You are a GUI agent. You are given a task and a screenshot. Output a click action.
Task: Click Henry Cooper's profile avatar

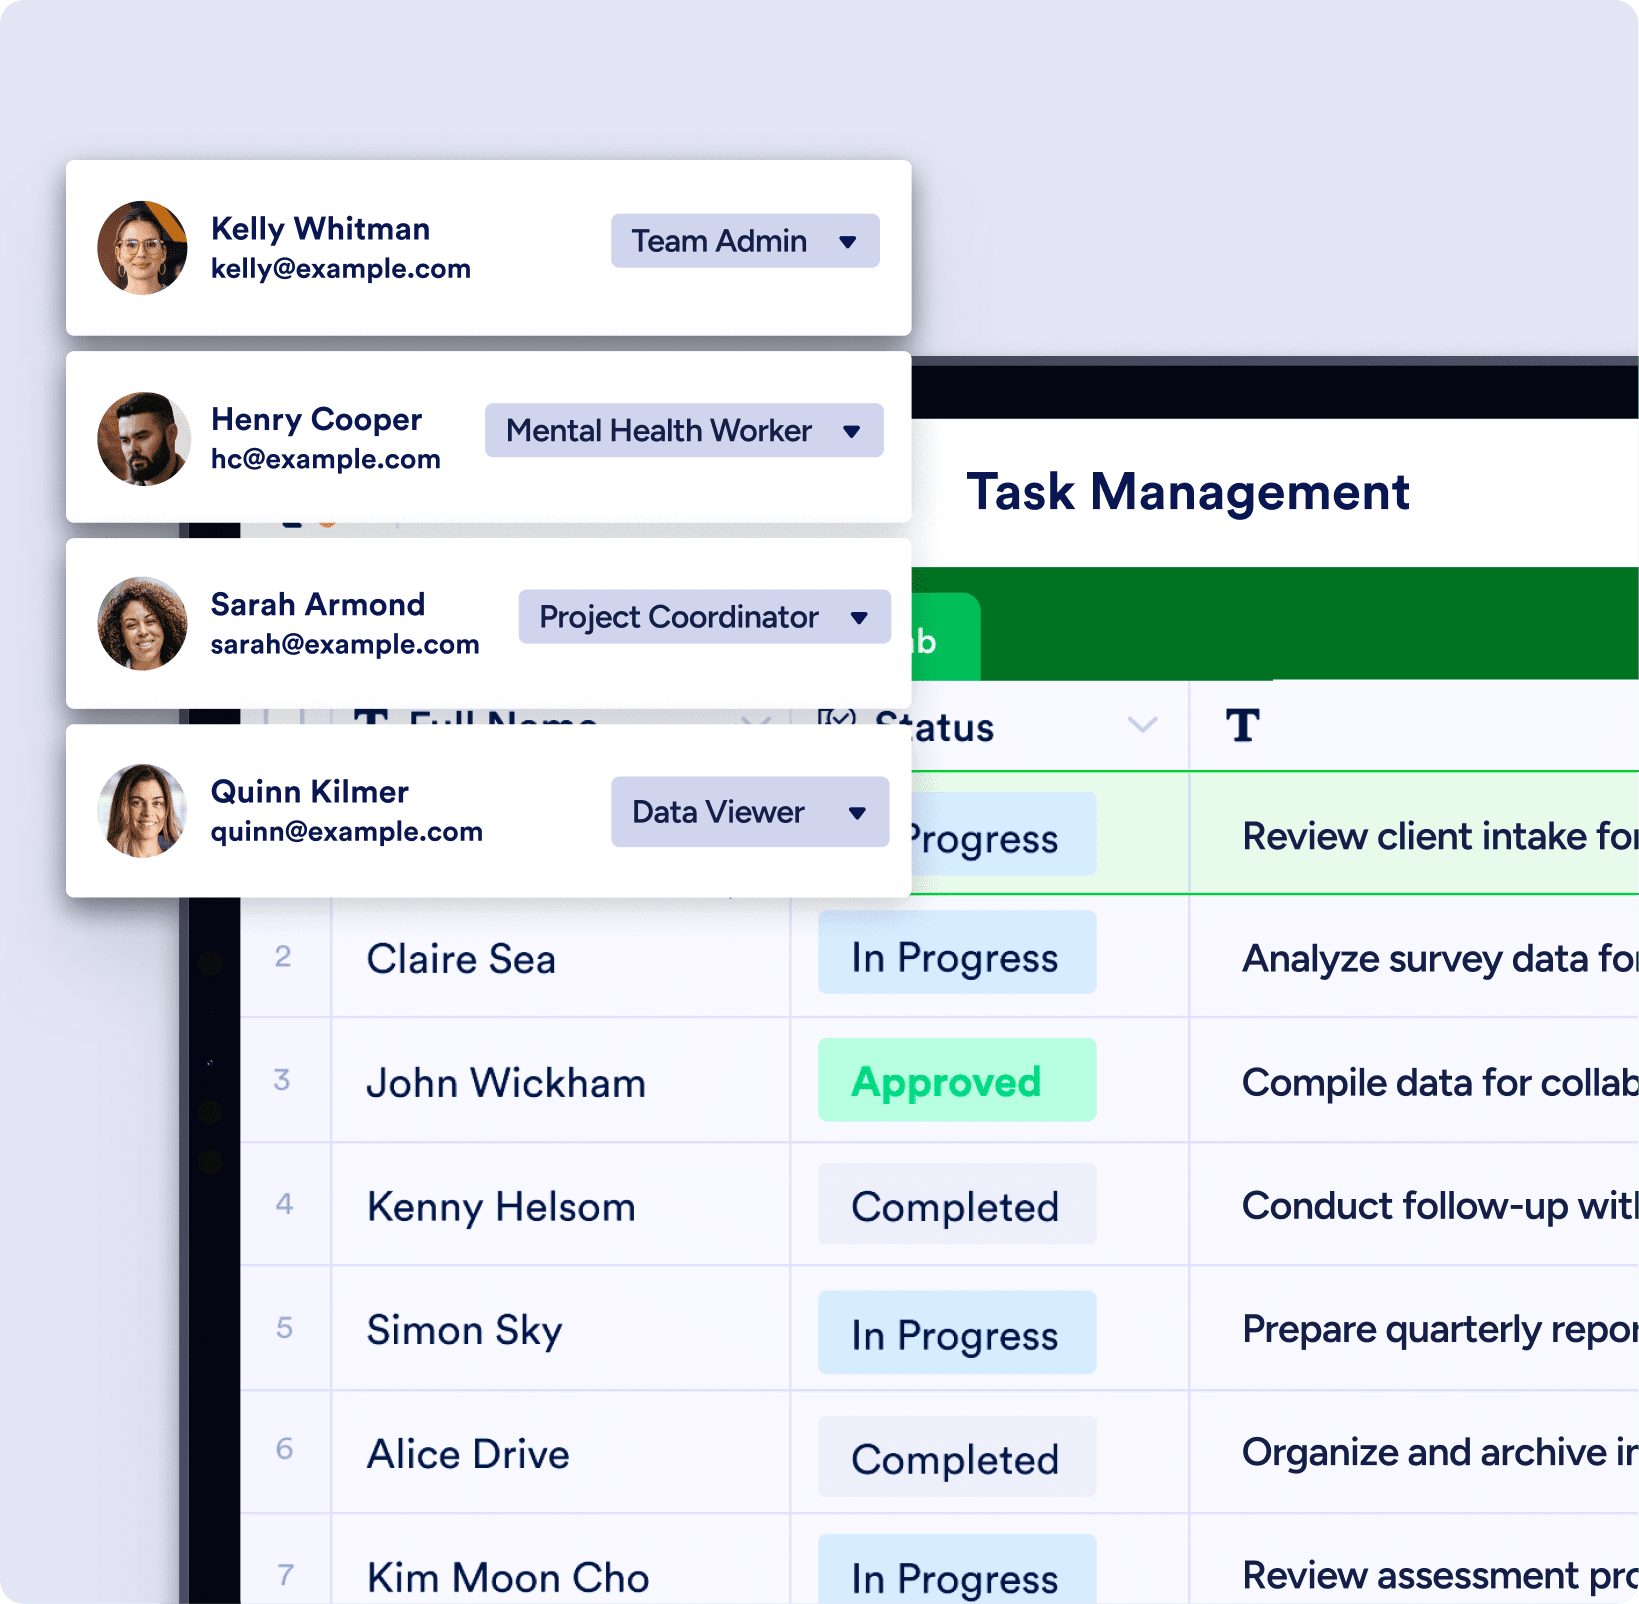pos(143,438)
